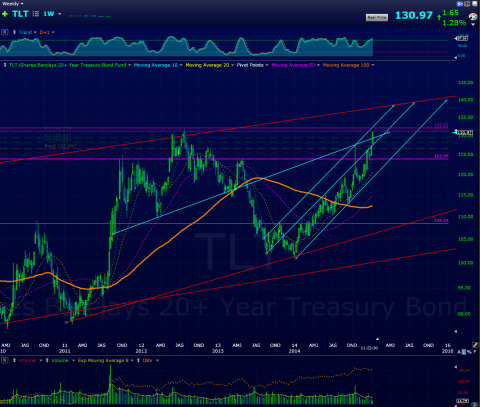
Task: Click the green plus add-symbol icon
Action: [x=5, y=14]
